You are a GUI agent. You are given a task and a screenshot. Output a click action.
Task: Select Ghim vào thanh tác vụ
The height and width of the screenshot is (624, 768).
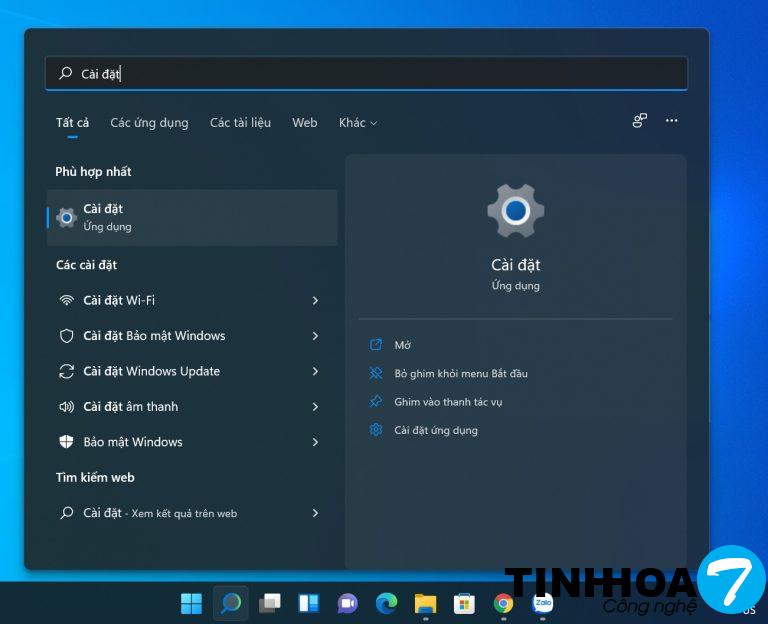pyautogui.click(x=448, y=402)
